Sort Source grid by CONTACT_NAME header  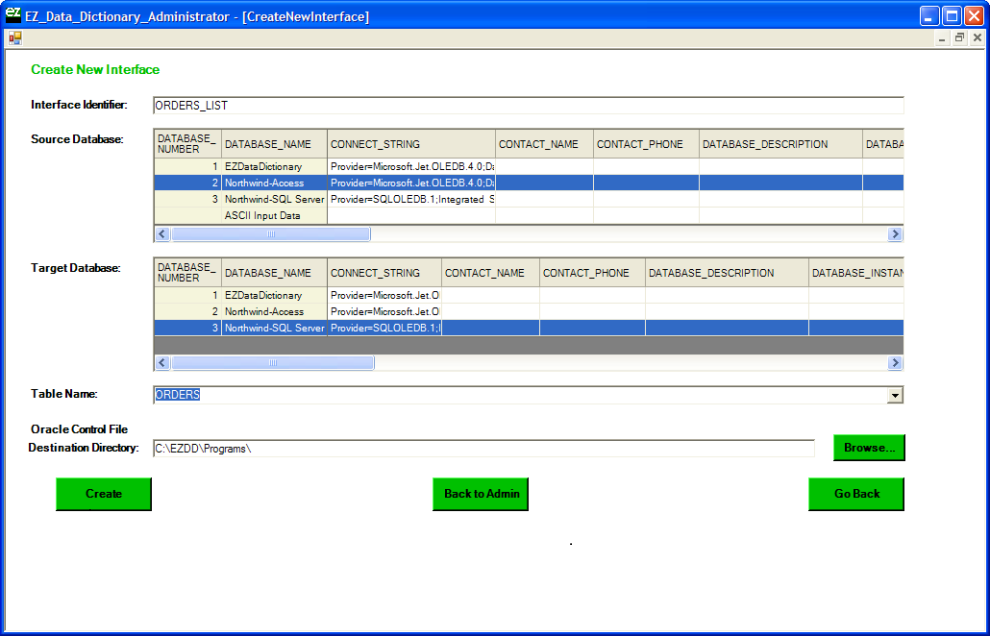543,144
